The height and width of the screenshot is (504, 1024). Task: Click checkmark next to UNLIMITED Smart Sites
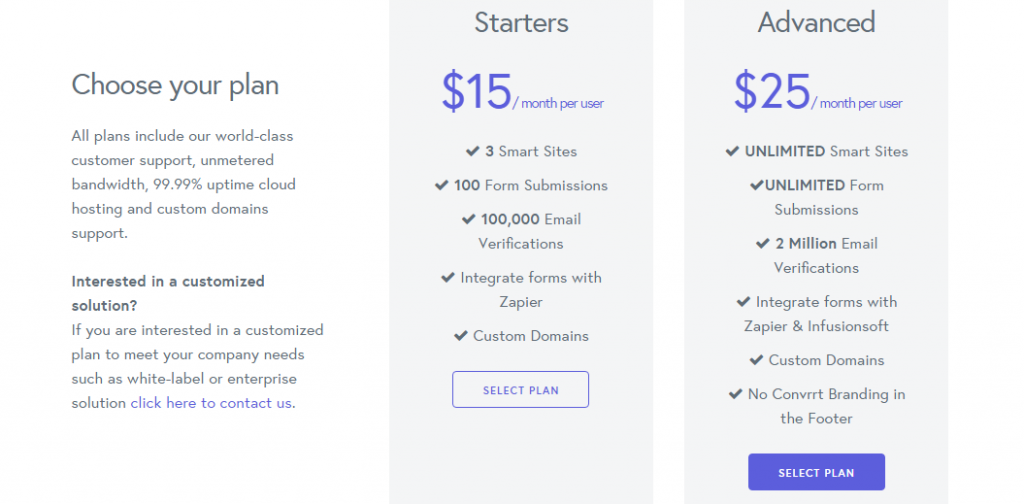(x=732, y=151)
